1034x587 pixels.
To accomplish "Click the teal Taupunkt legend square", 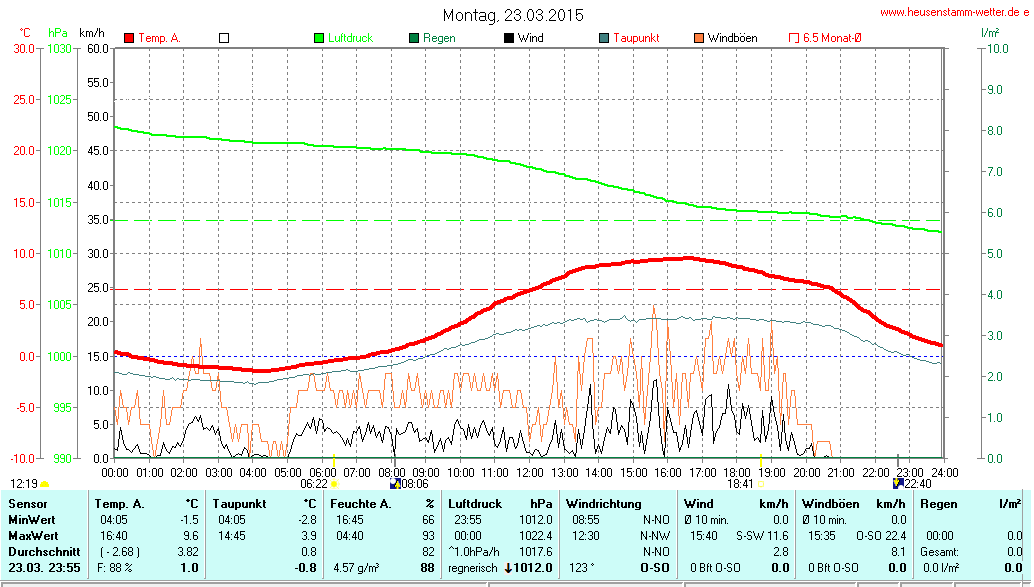I will click(604, 38).
